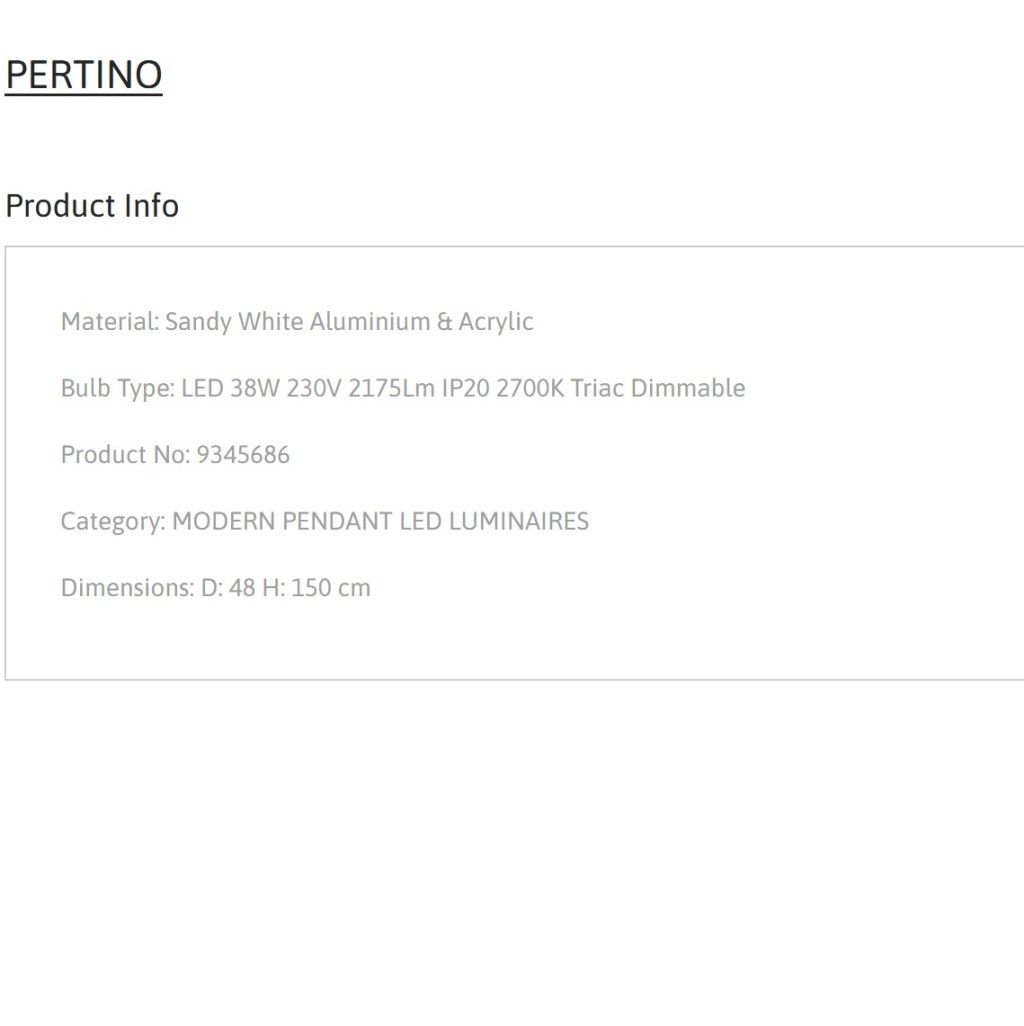Image resolution: width=1024 pixels, height=1026 pixels.
Task: Click product number 9345686
Action: [243, 455]
